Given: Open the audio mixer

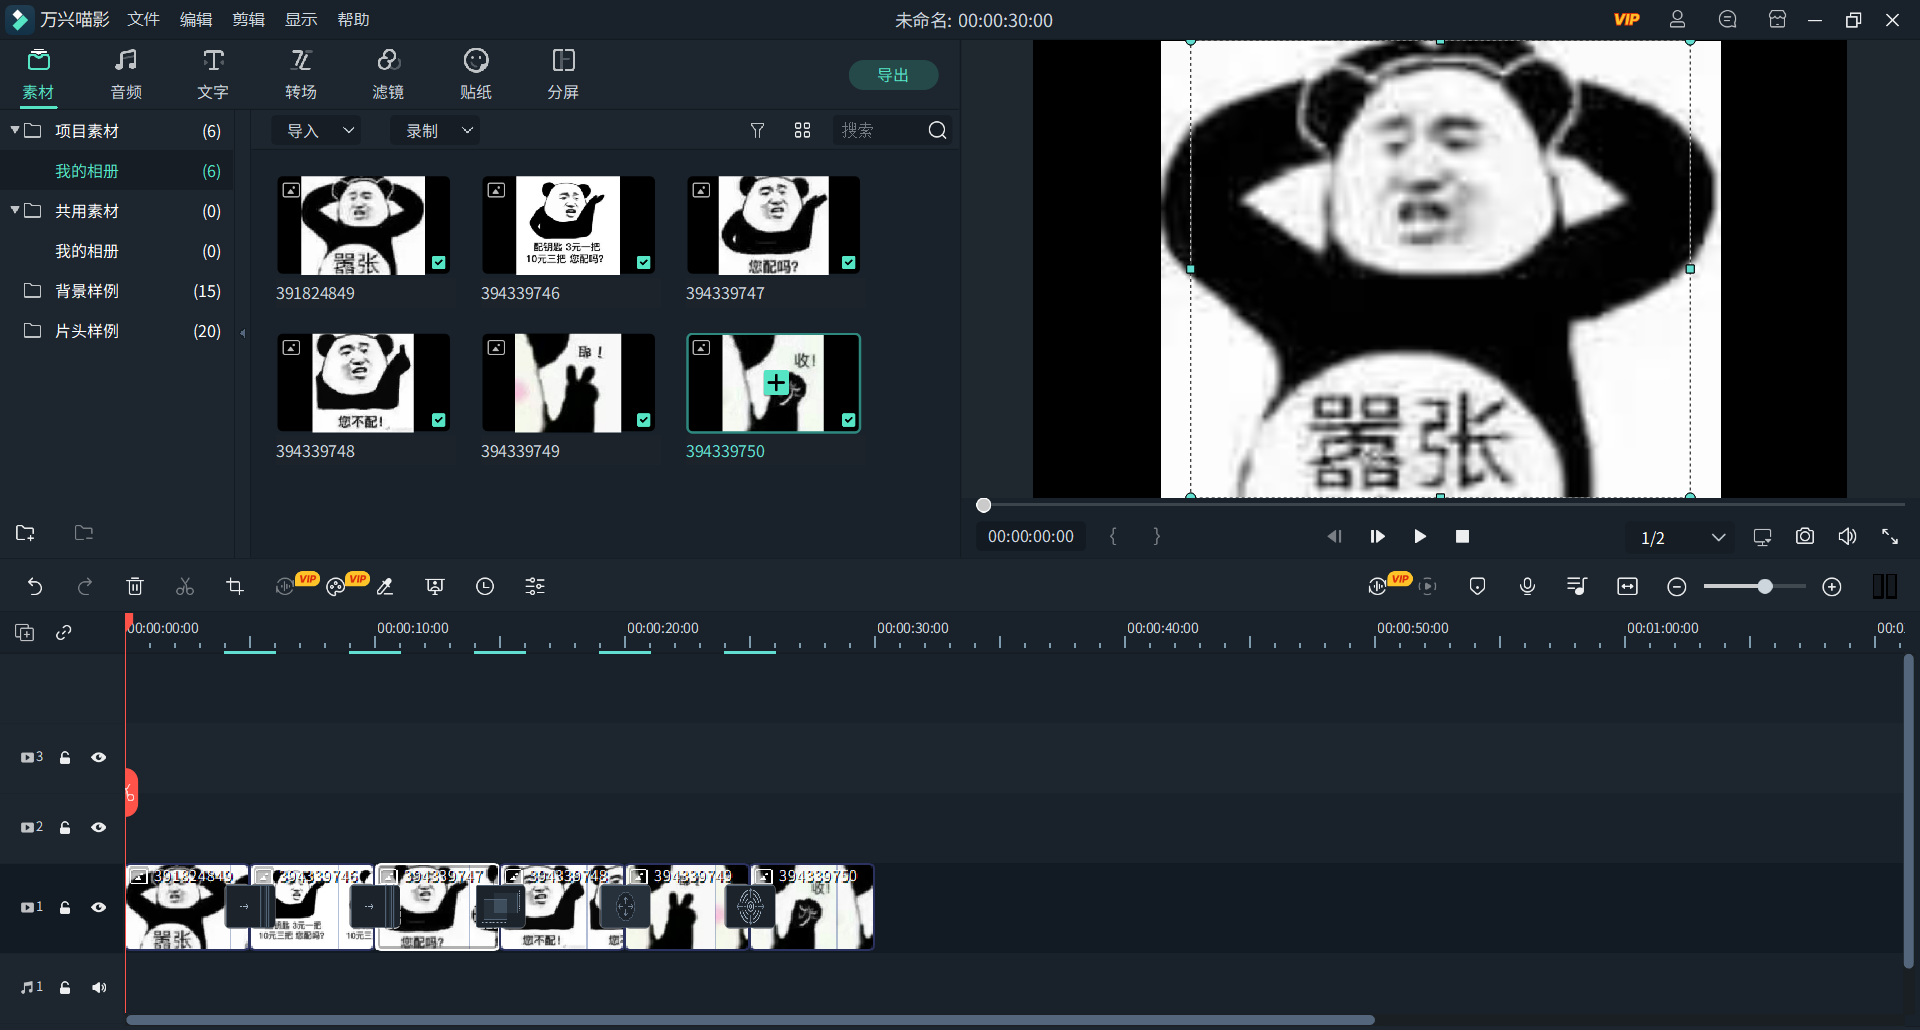Looking at the screenshot, I should pos(1576,586).
